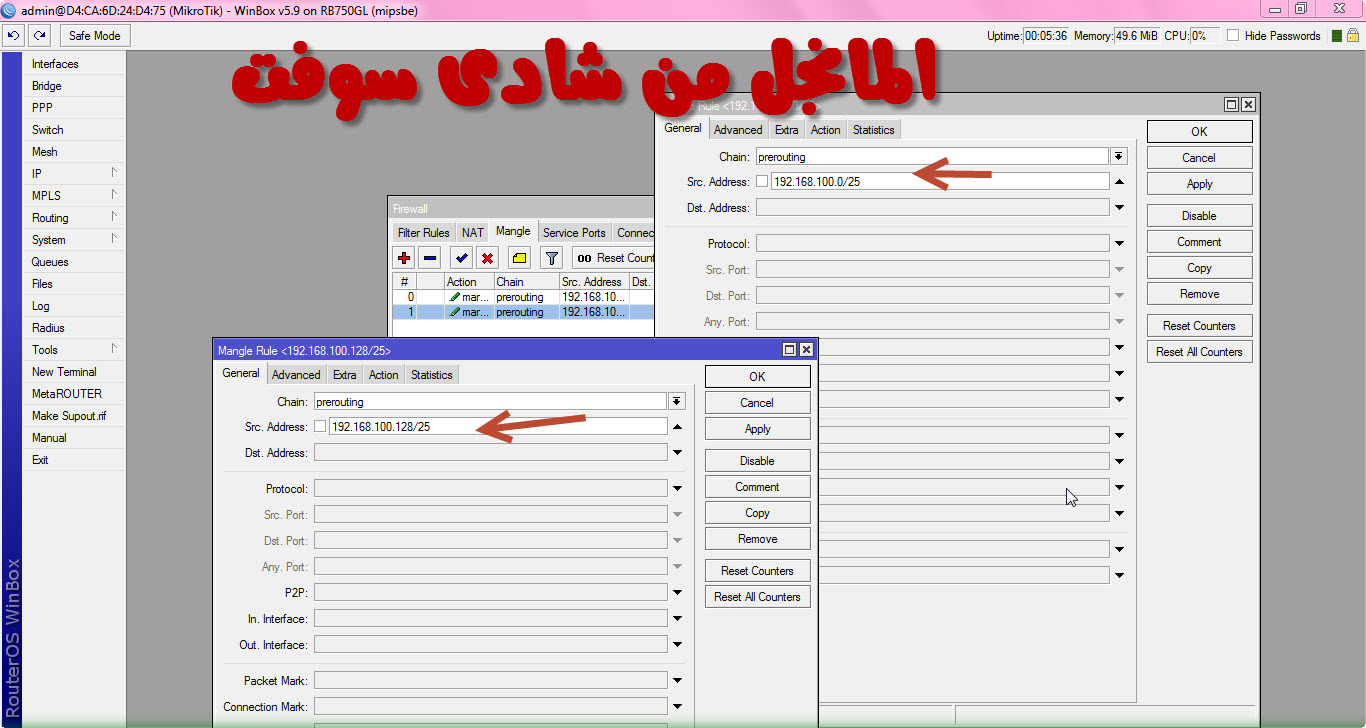Open the Chain dropdown in the 192.168.100.128/25 rule
Viewport: 1366px width, 728px height.
[x=677, y=401]
